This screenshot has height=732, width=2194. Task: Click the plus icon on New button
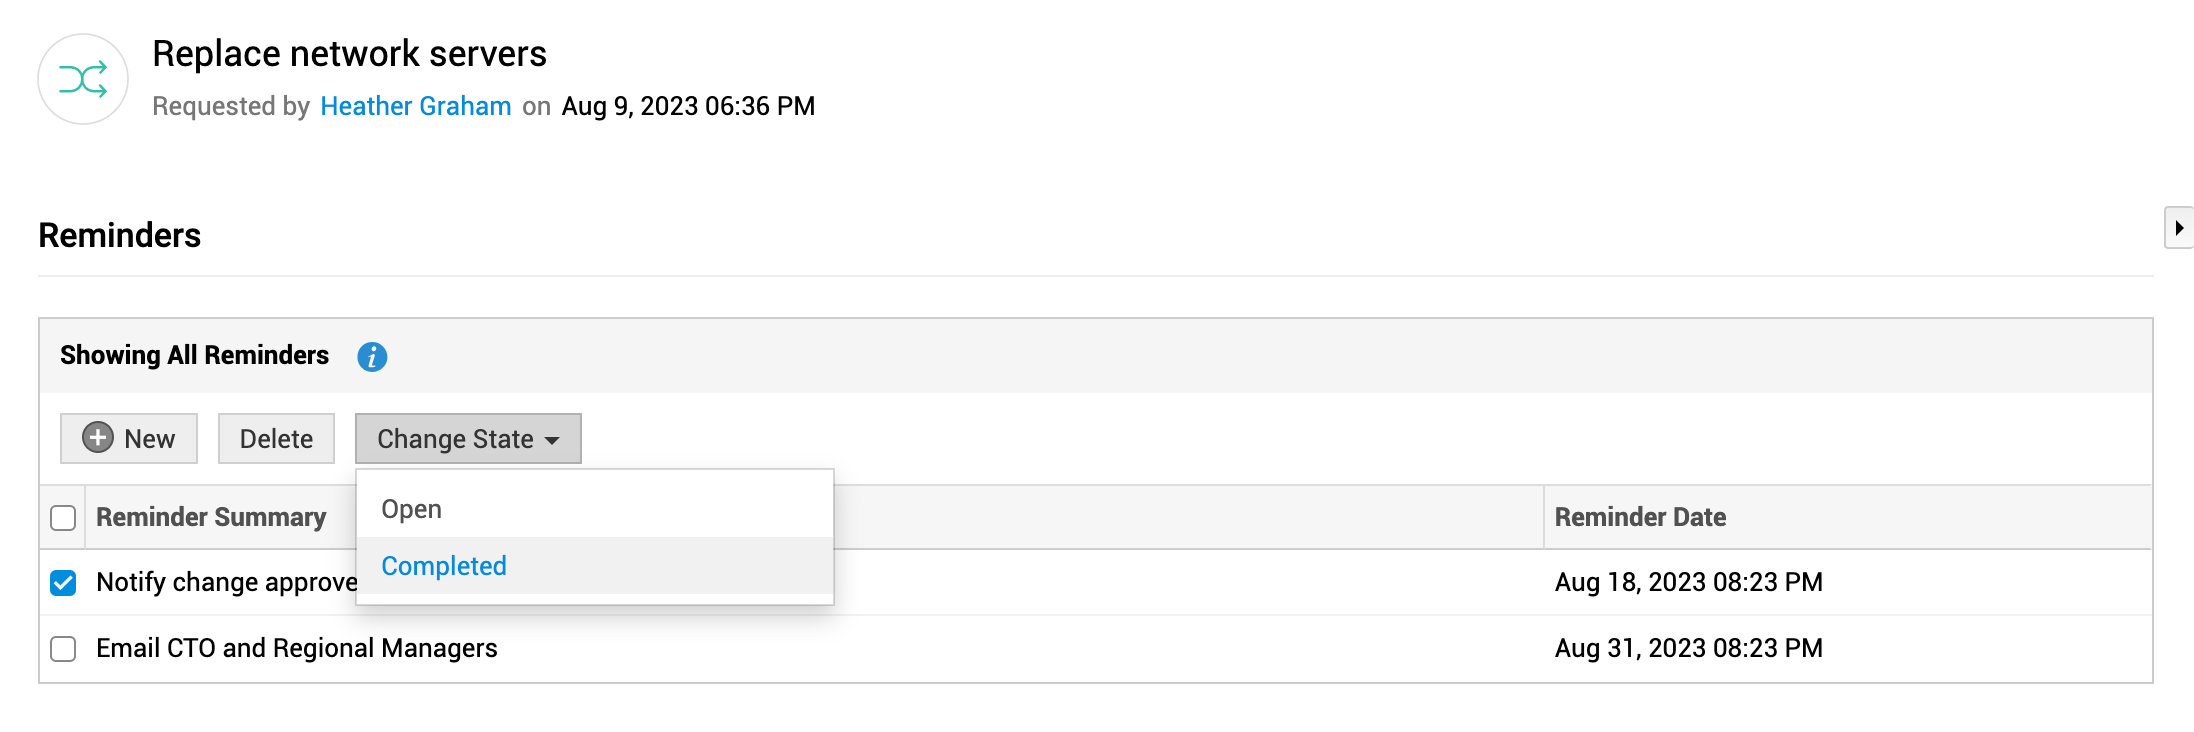98,438
